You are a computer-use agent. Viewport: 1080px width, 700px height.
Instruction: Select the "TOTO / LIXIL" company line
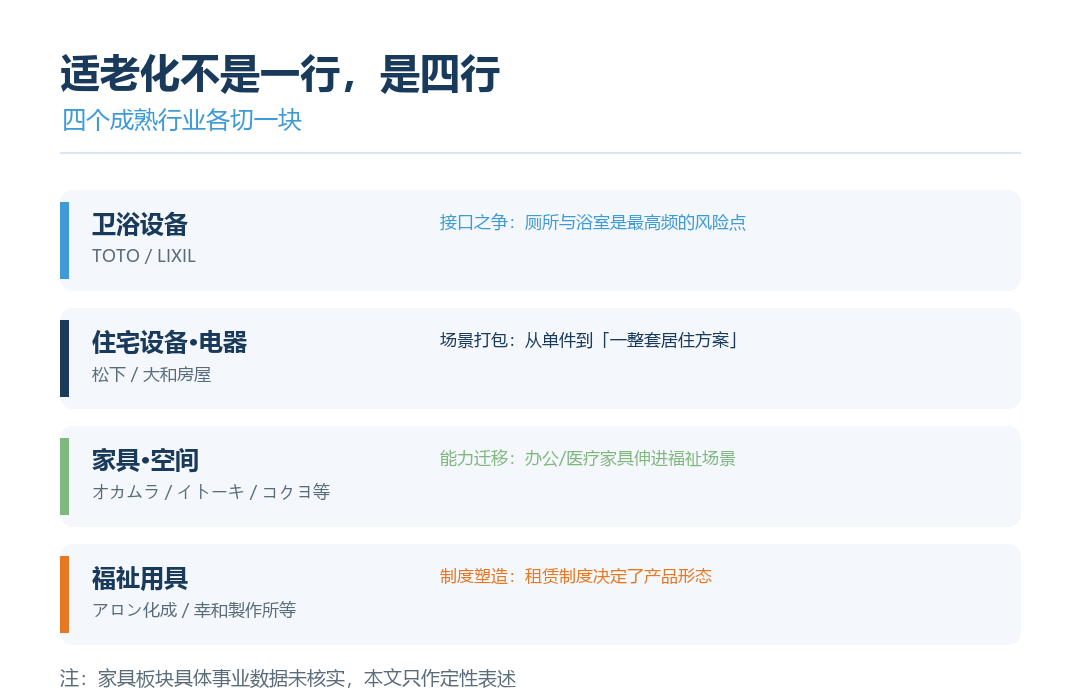(144, 256)
